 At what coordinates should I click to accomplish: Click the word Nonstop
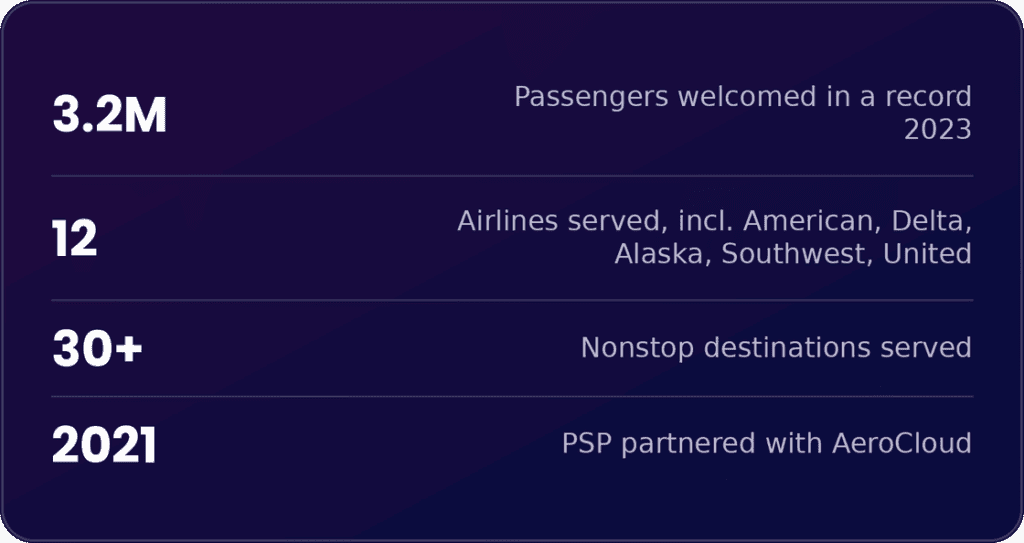[637, 348]
